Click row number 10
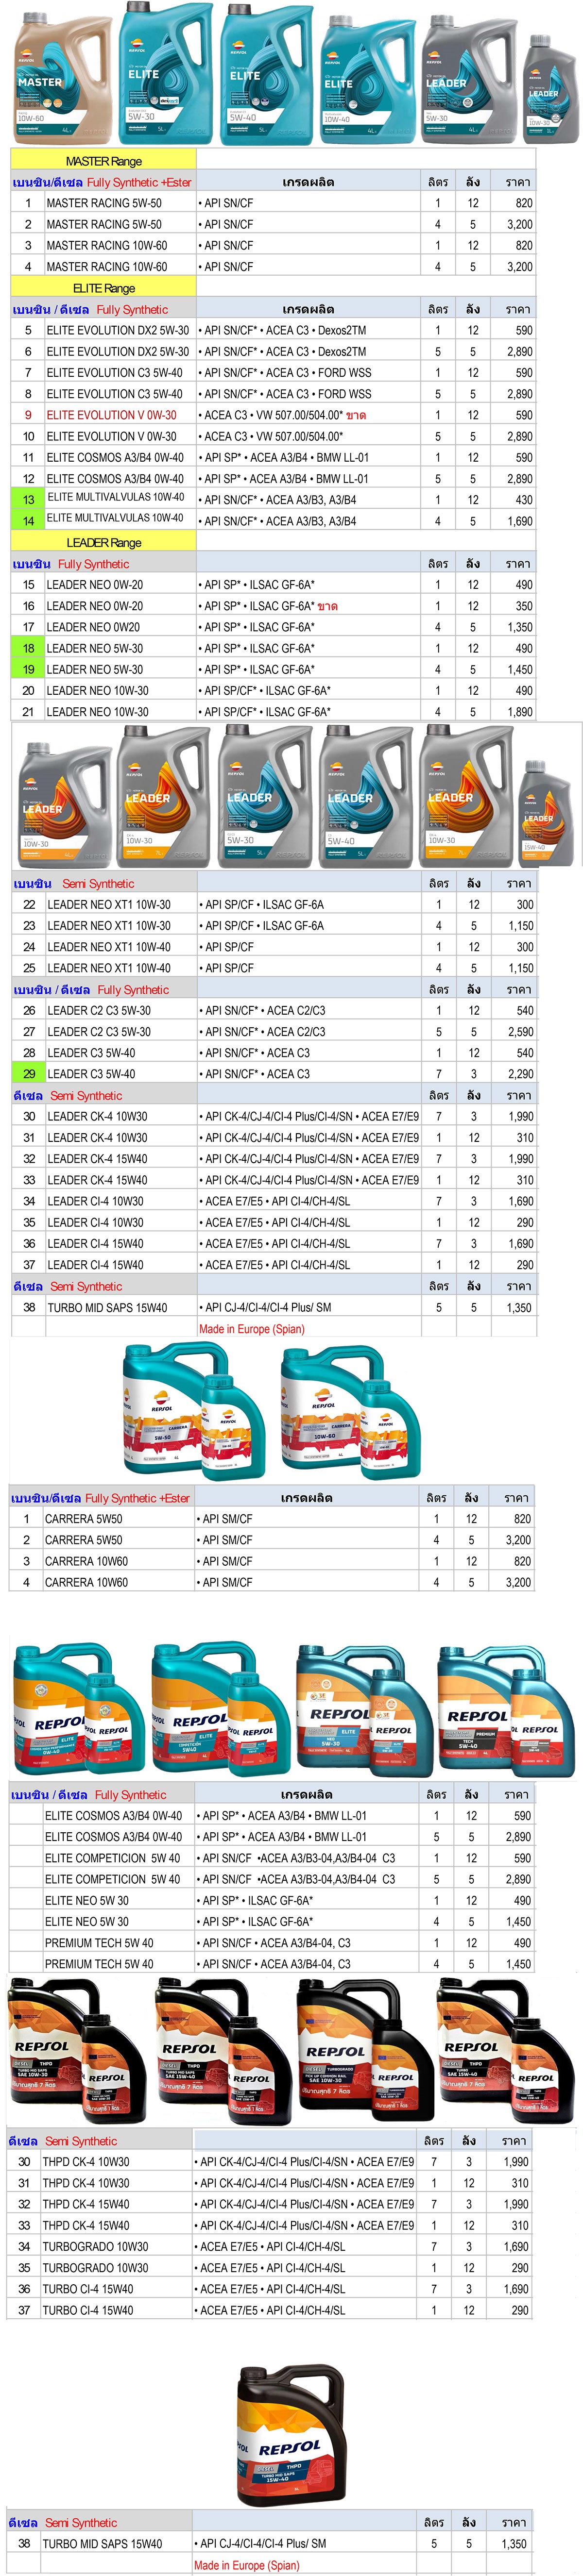This screenshot has height=2576, width=583. [x=28, y=436]
